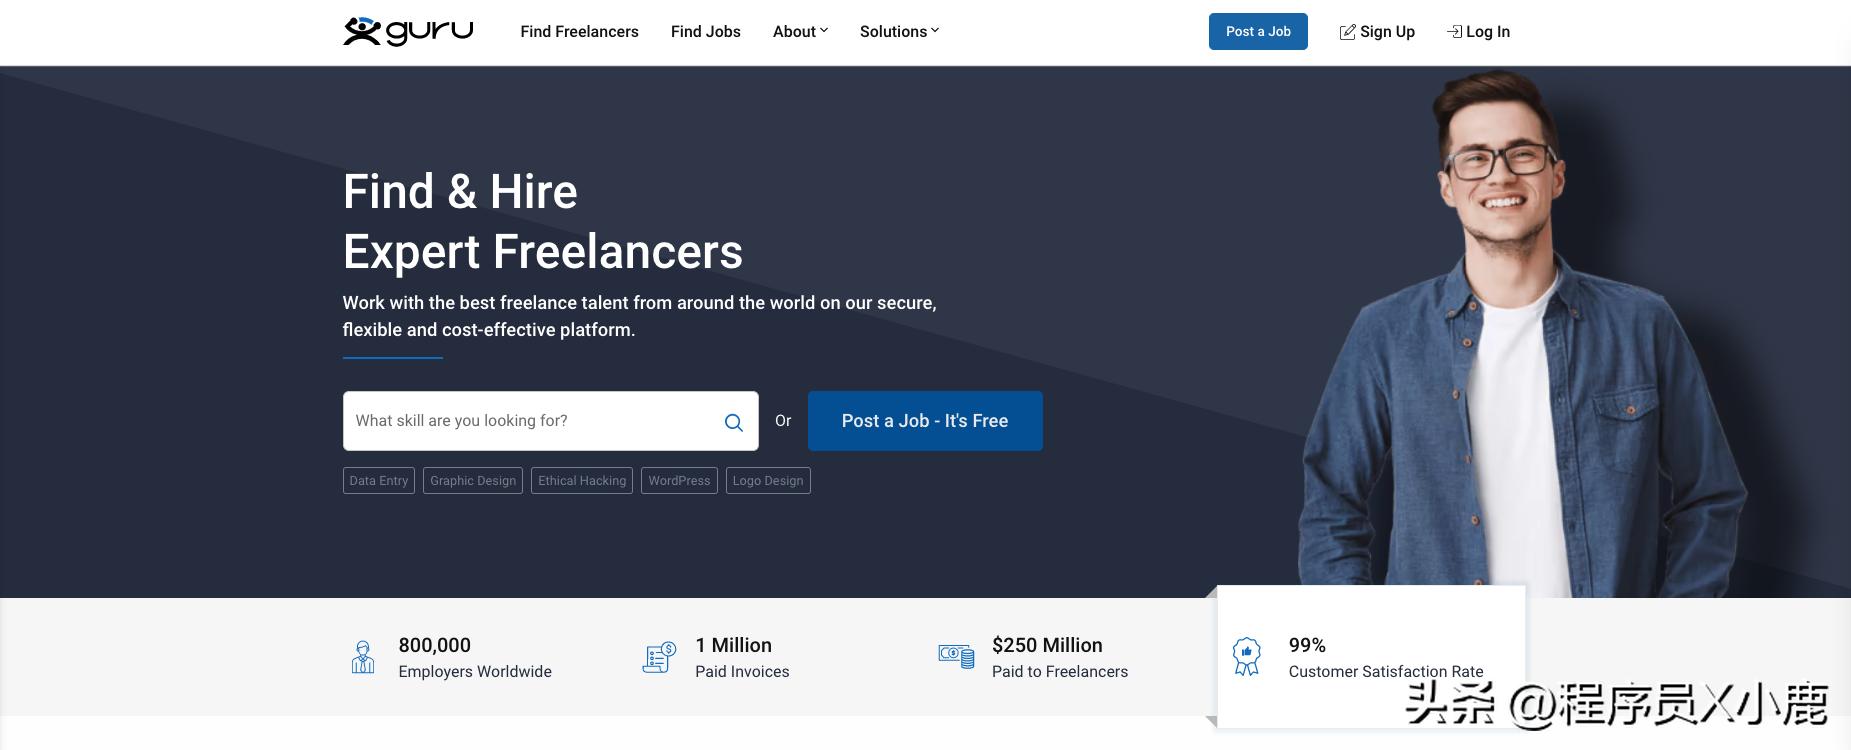Expand the About dropdown menu
The image size is (1851, 750).
click(x=800, y=32)
